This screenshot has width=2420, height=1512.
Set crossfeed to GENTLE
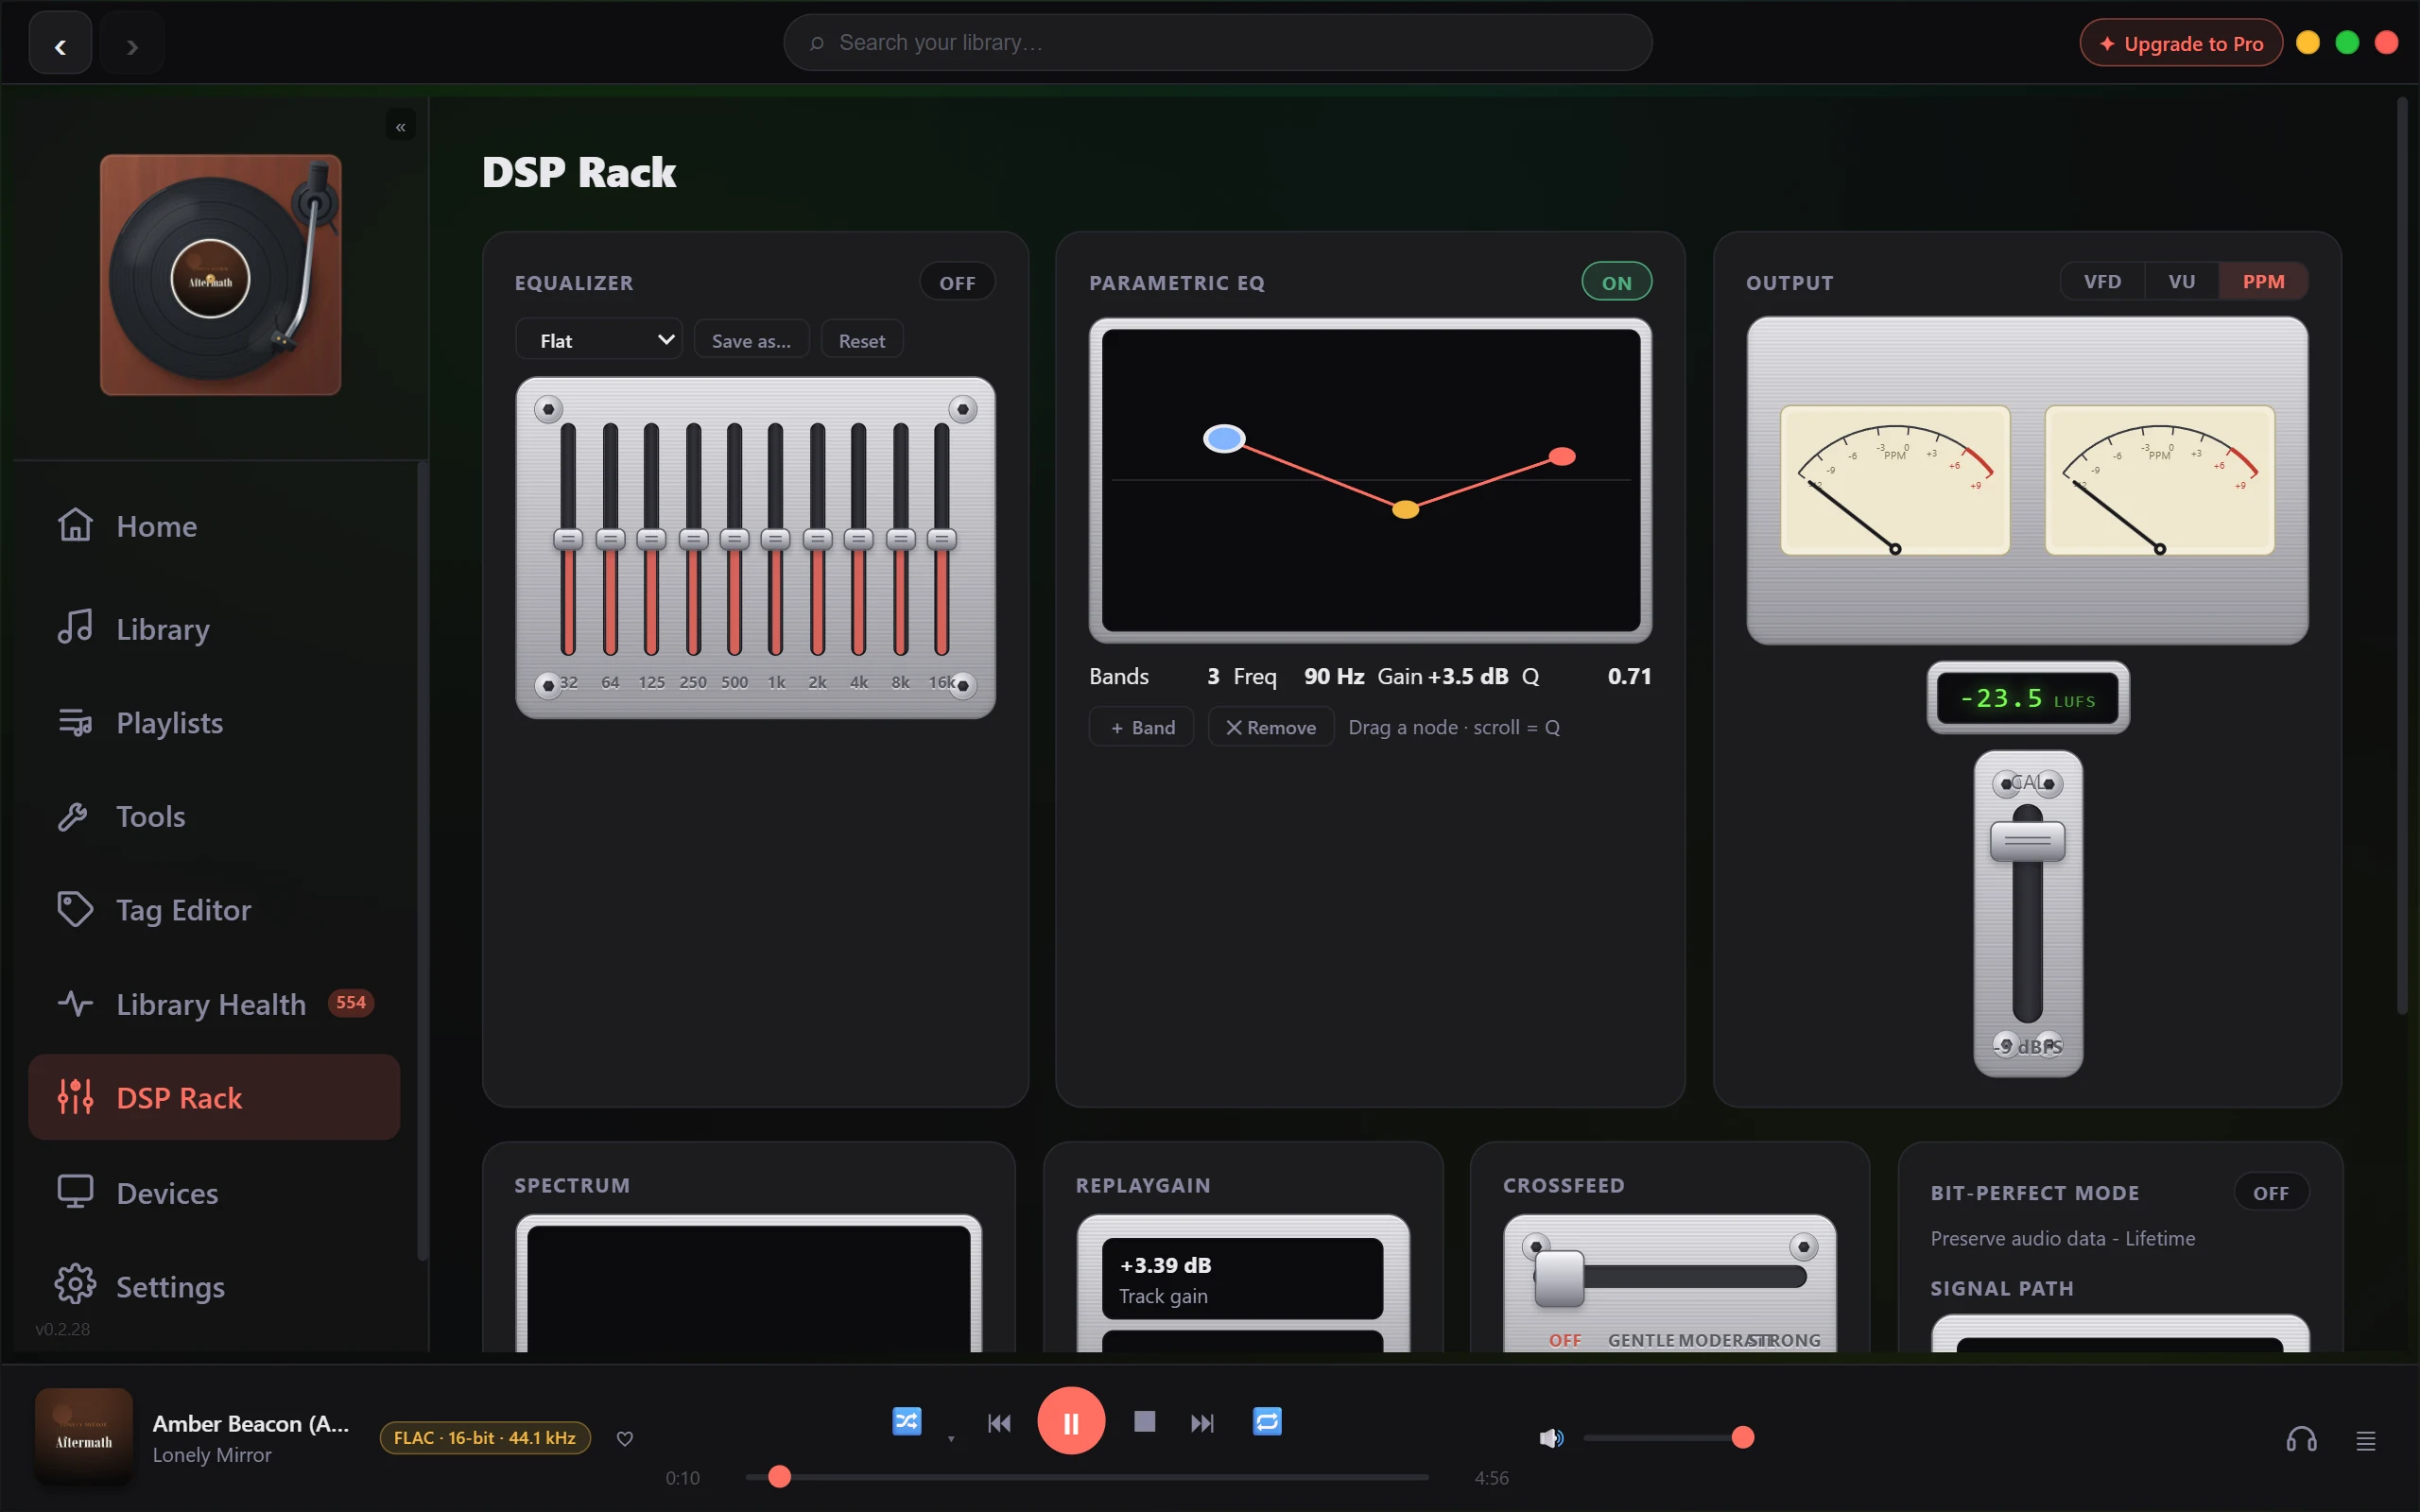click(1641, 1340)
